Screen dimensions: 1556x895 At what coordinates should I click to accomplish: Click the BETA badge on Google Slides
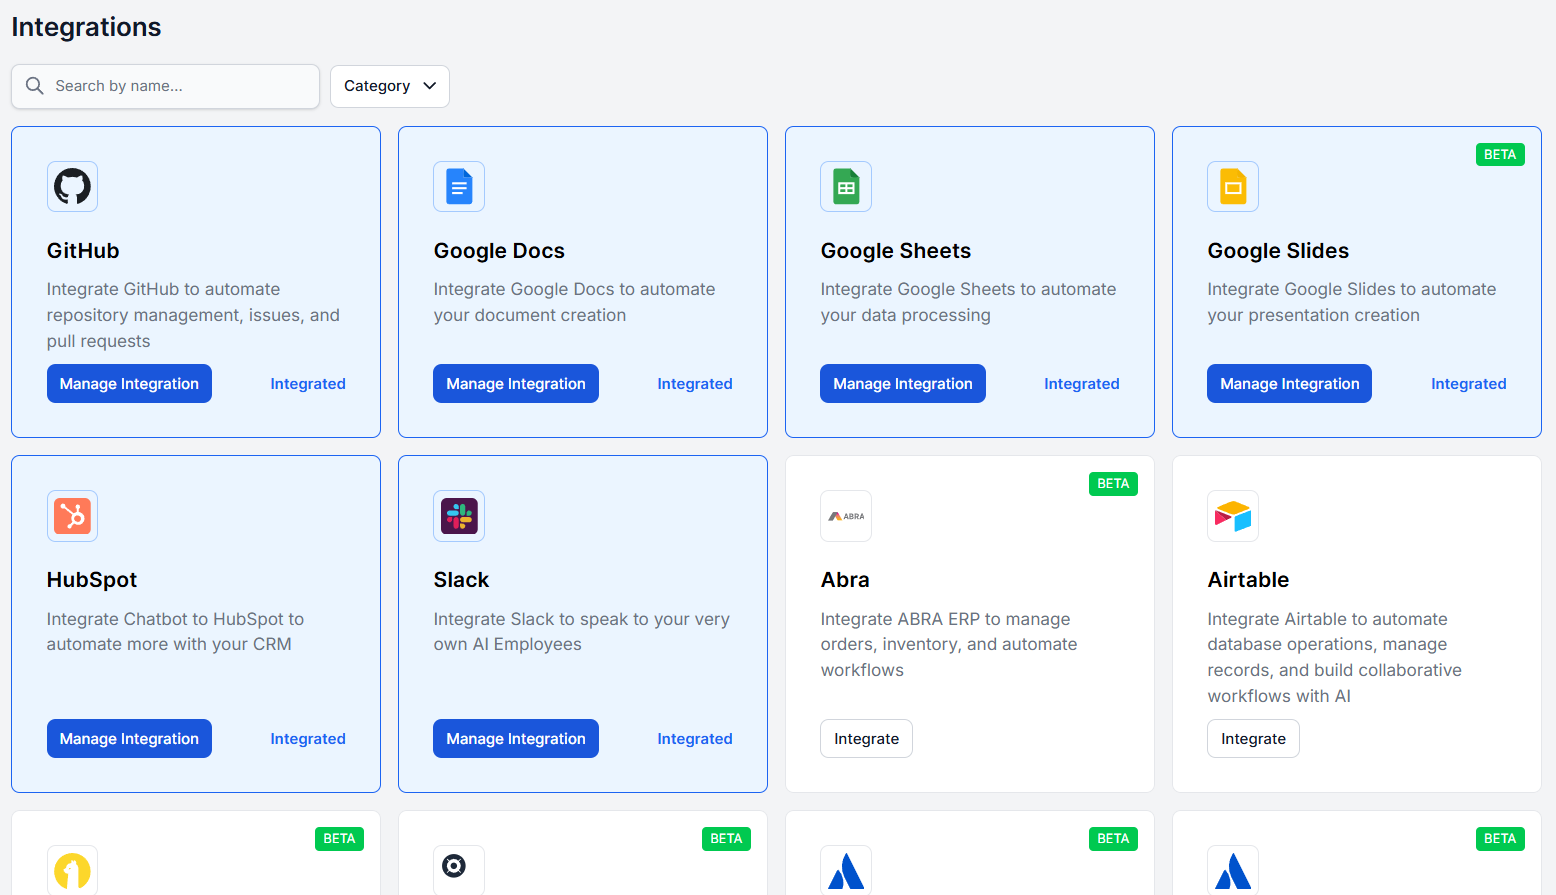pyautogui.click(x=1500, y=154)
